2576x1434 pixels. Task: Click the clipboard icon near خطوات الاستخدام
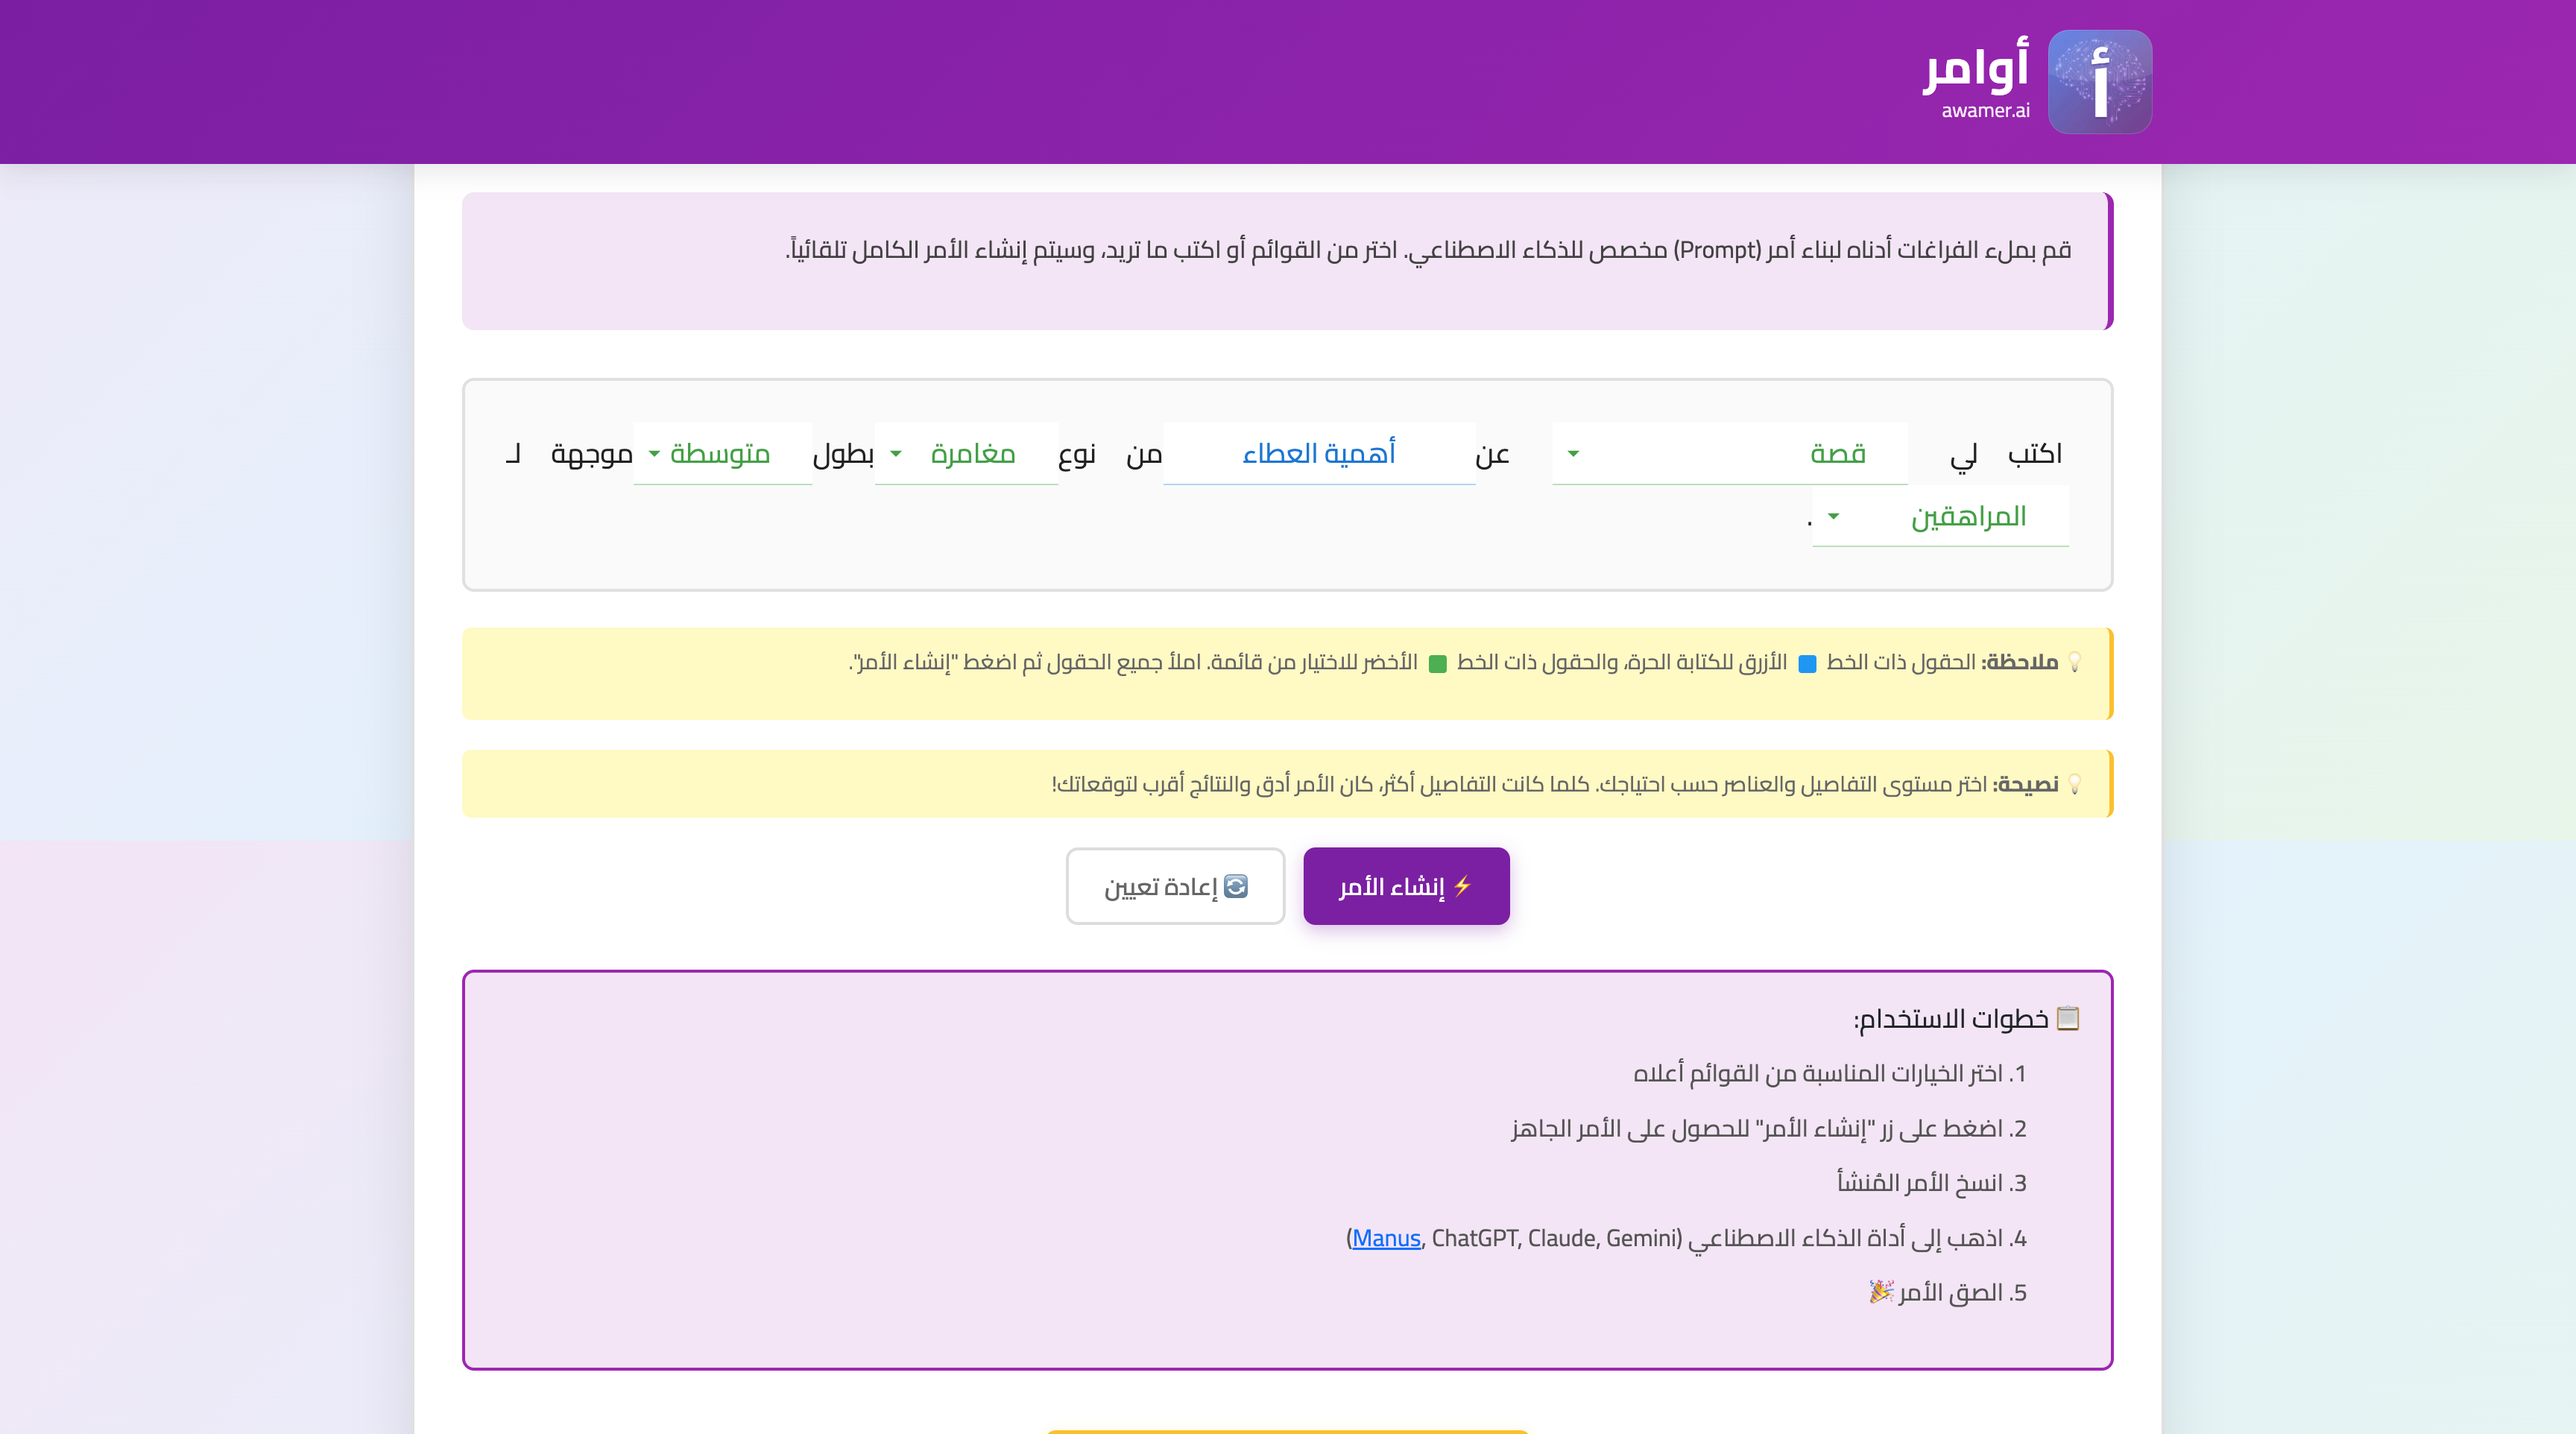click(2068, 1018)
